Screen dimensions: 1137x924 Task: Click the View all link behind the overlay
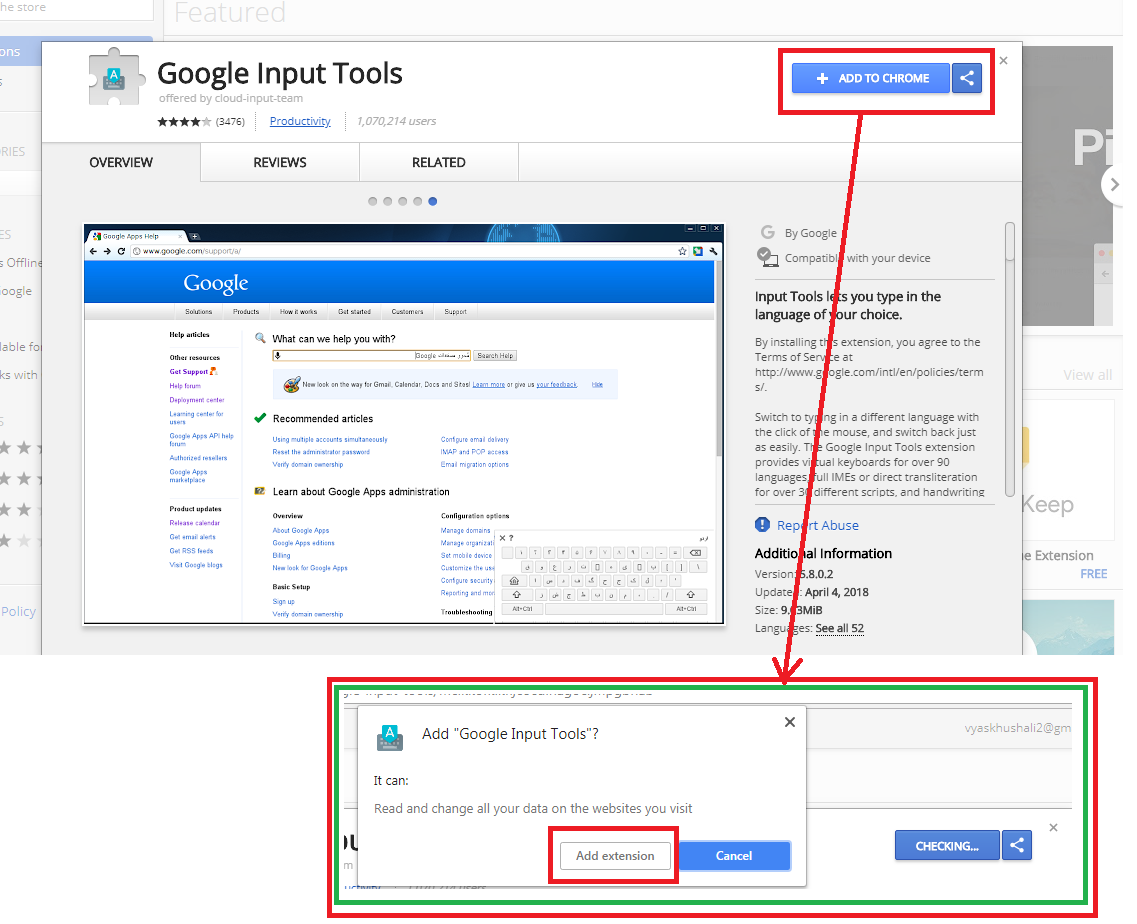tap(1088, 375)
